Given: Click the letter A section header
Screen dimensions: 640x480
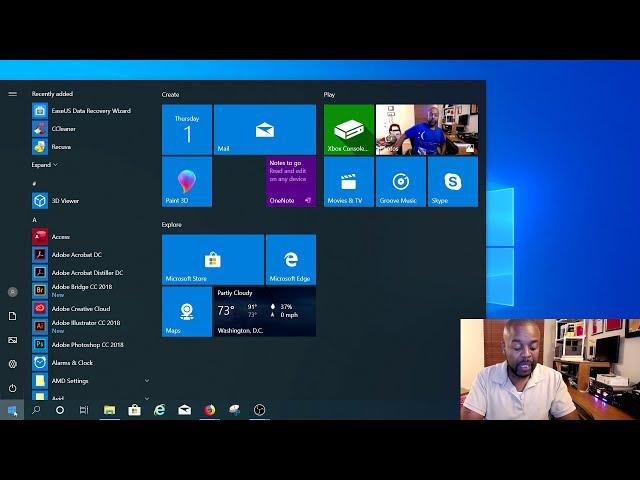Looking at the screenshot, I should coord(34,220).
